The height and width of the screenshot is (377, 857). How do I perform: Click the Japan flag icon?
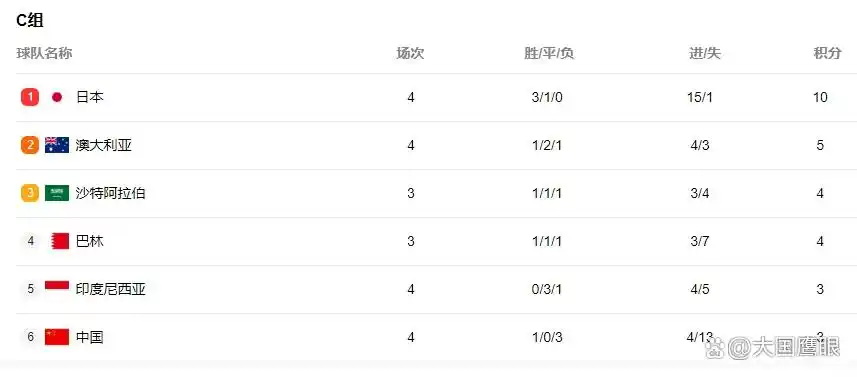[57, 98]
